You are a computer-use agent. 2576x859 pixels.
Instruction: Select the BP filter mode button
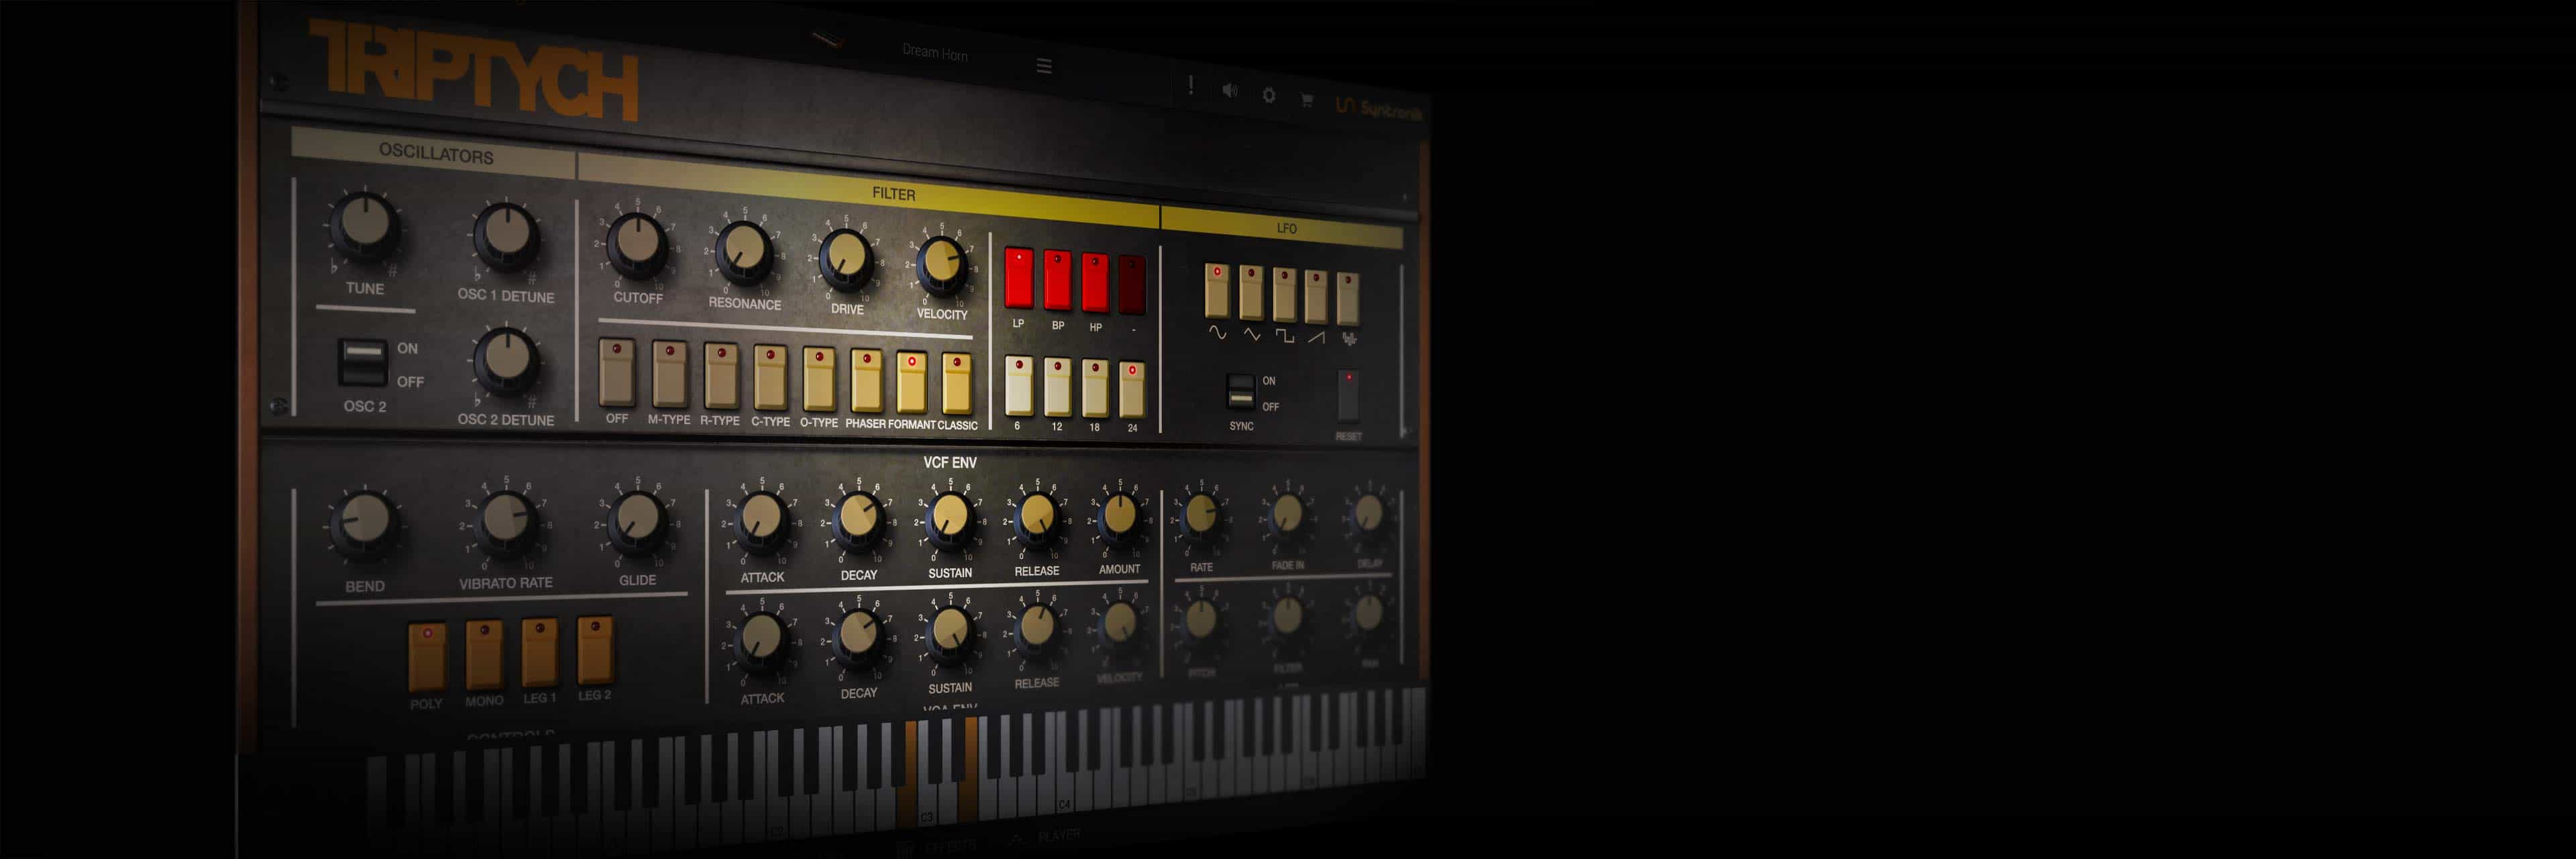coord(1057,280)
